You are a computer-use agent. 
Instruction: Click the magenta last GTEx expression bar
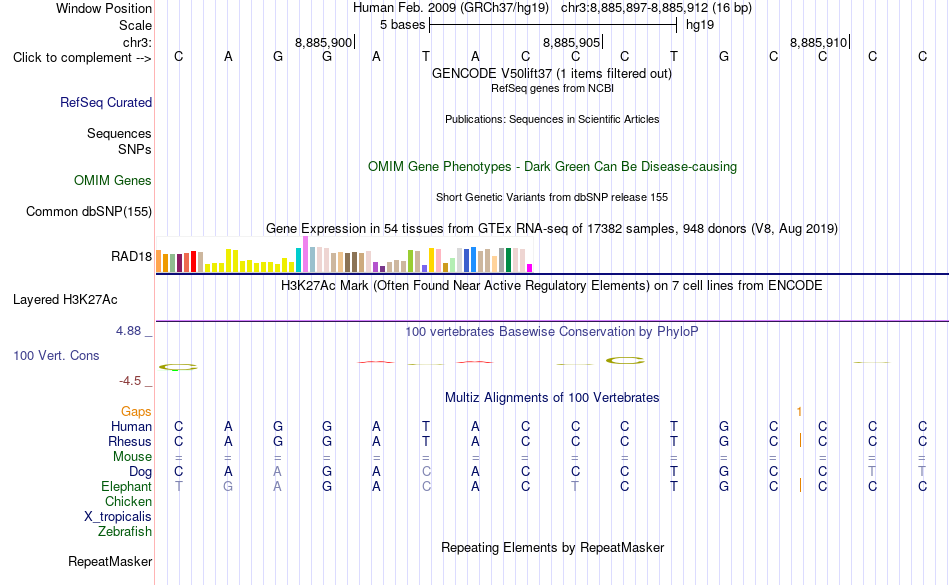click(530, 268)
